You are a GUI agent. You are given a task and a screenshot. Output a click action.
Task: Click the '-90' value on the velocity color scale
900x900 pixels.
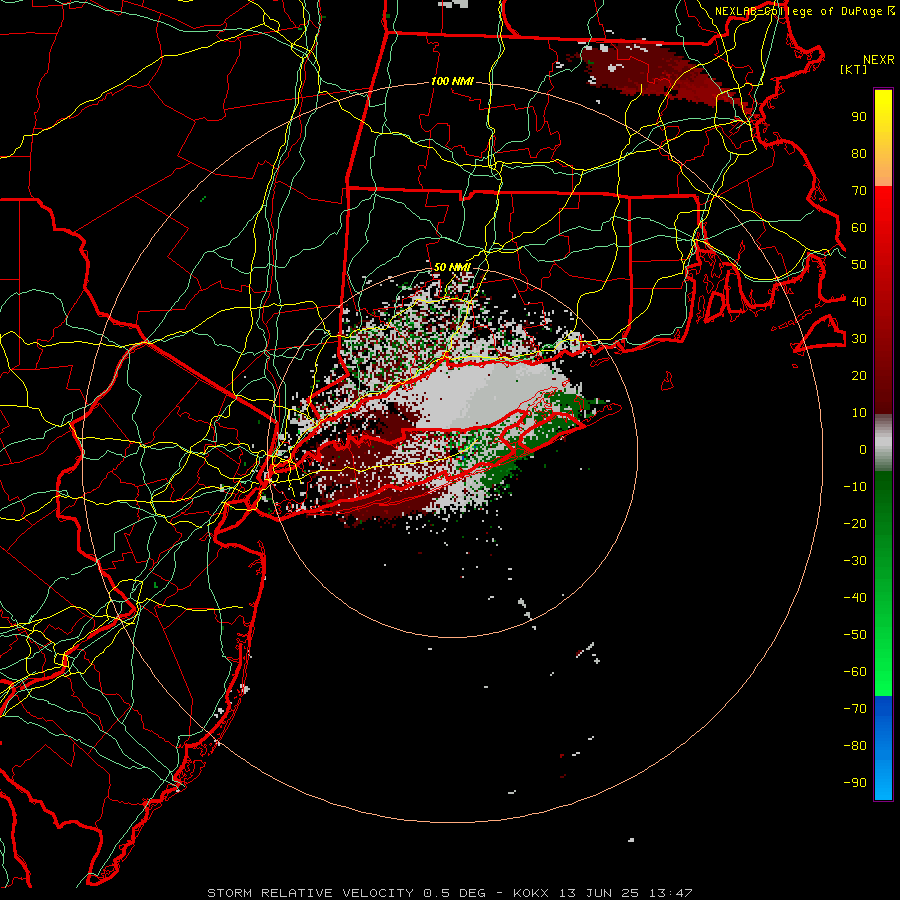[855, 783]
